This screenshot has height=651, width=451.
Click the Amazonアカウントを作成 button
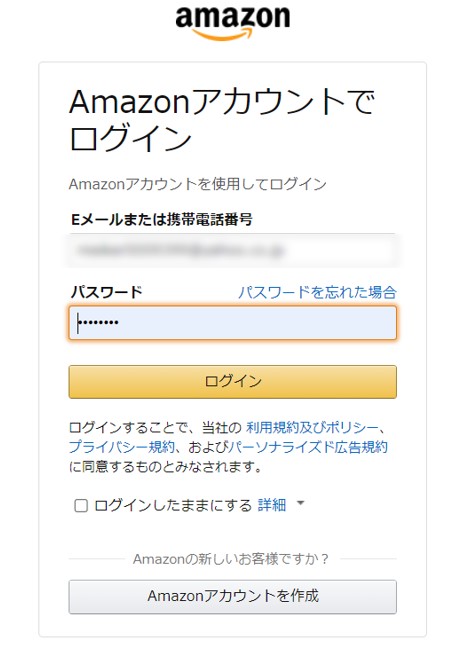point(233,596)
